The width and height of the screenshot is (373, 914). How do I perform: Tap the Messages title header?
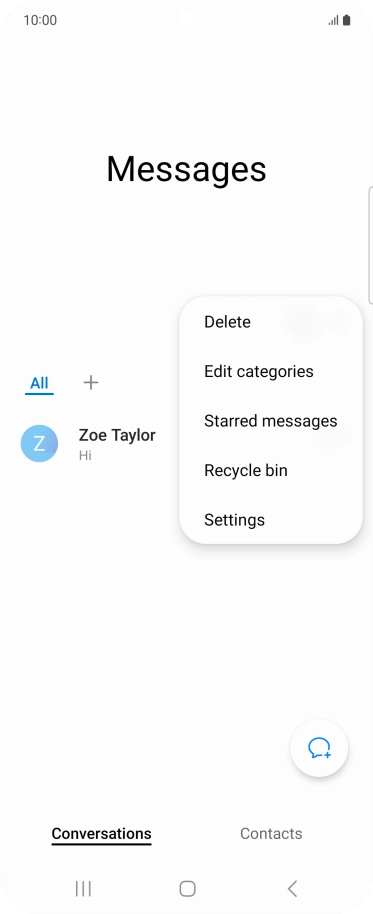186,169
